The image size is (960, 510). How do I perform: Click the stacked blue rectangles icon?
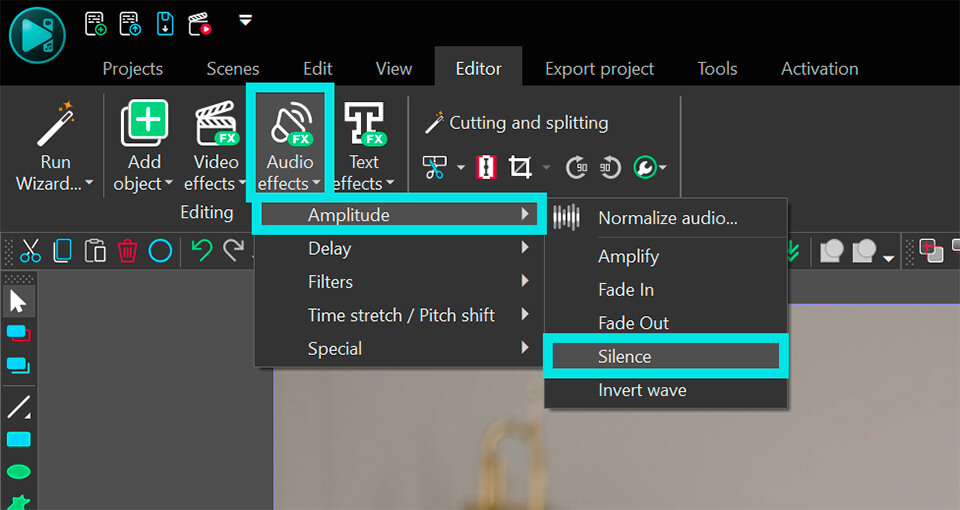point(18,366)
